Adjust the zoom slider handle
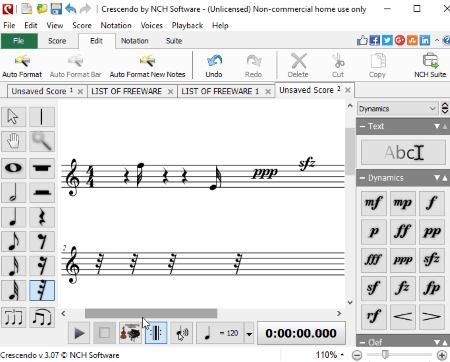 tap(385, 355)
